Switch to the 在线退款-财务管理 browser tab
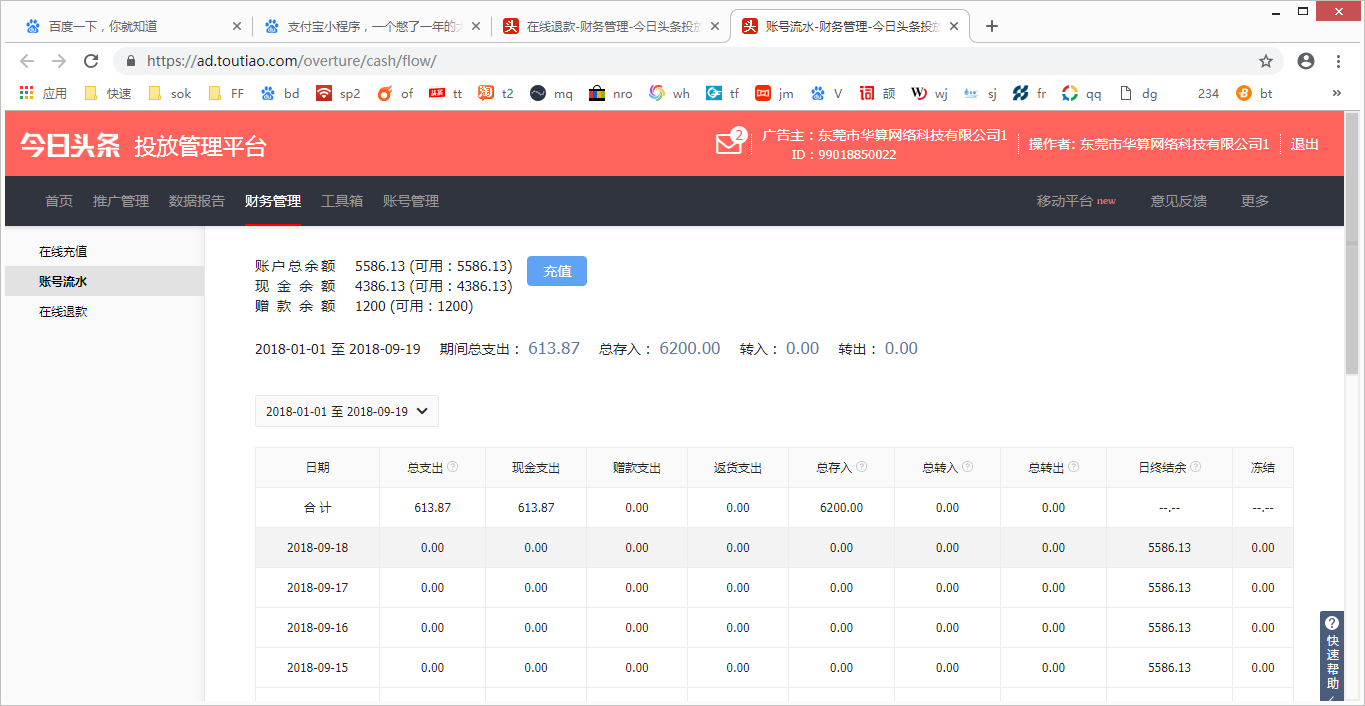Image resolution: width=1365 pixels, height=706 pixels. [x=611, y=26]
